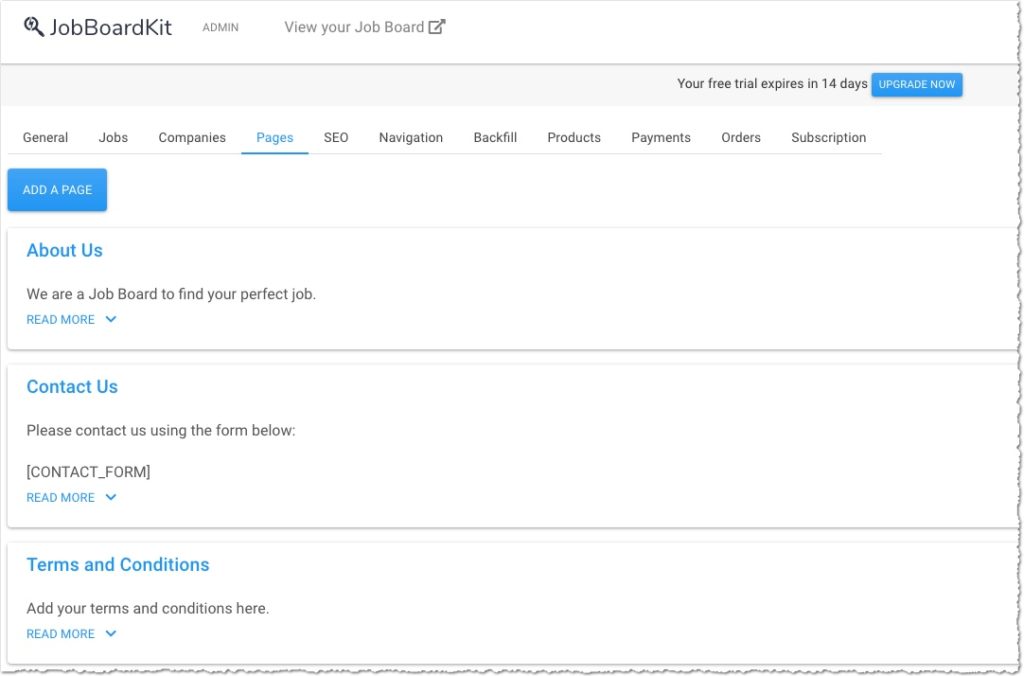Switch to the Navigation tab
The width and height of the screenshot is (1024, 676).
coord(411,138)
